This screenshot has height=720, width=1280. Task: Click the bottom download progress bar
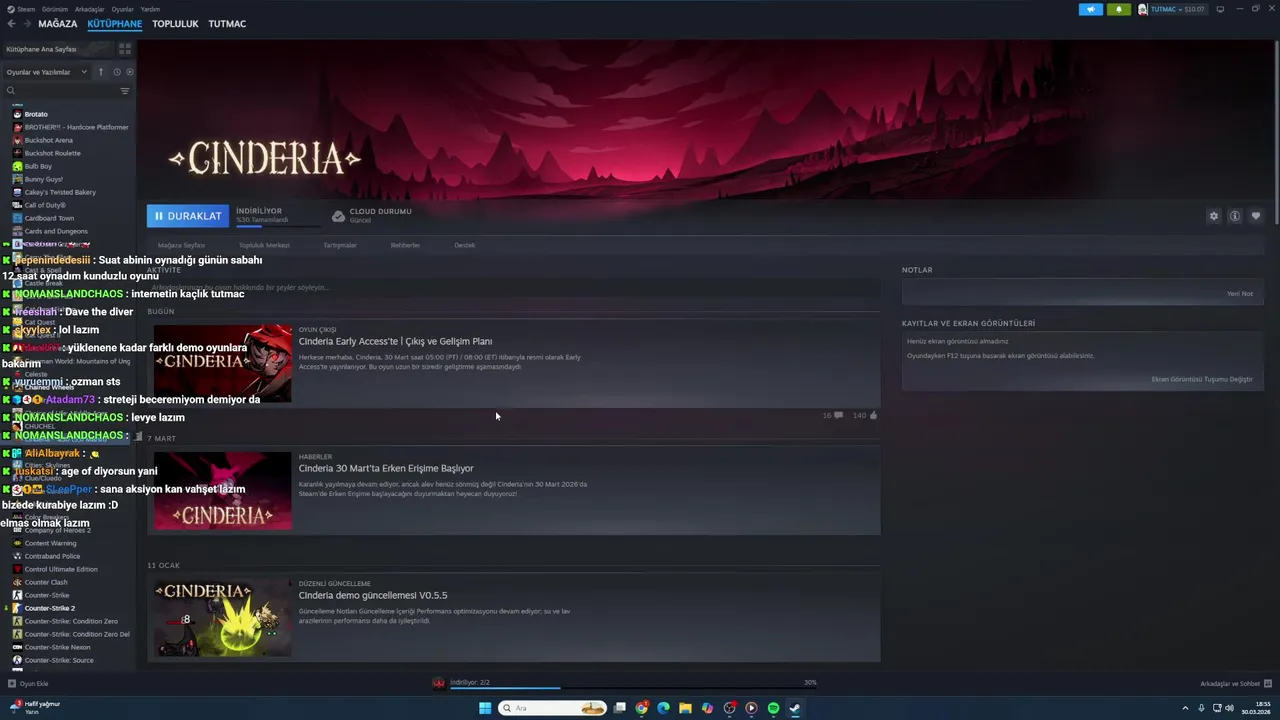click(633, 688)
